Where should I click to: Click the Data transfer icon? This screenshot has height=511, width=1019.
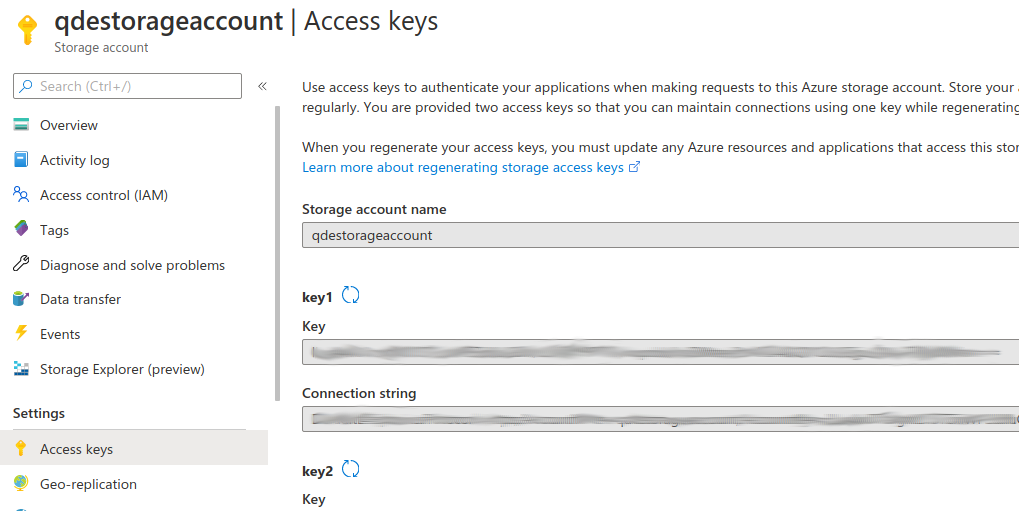point(21,299)
